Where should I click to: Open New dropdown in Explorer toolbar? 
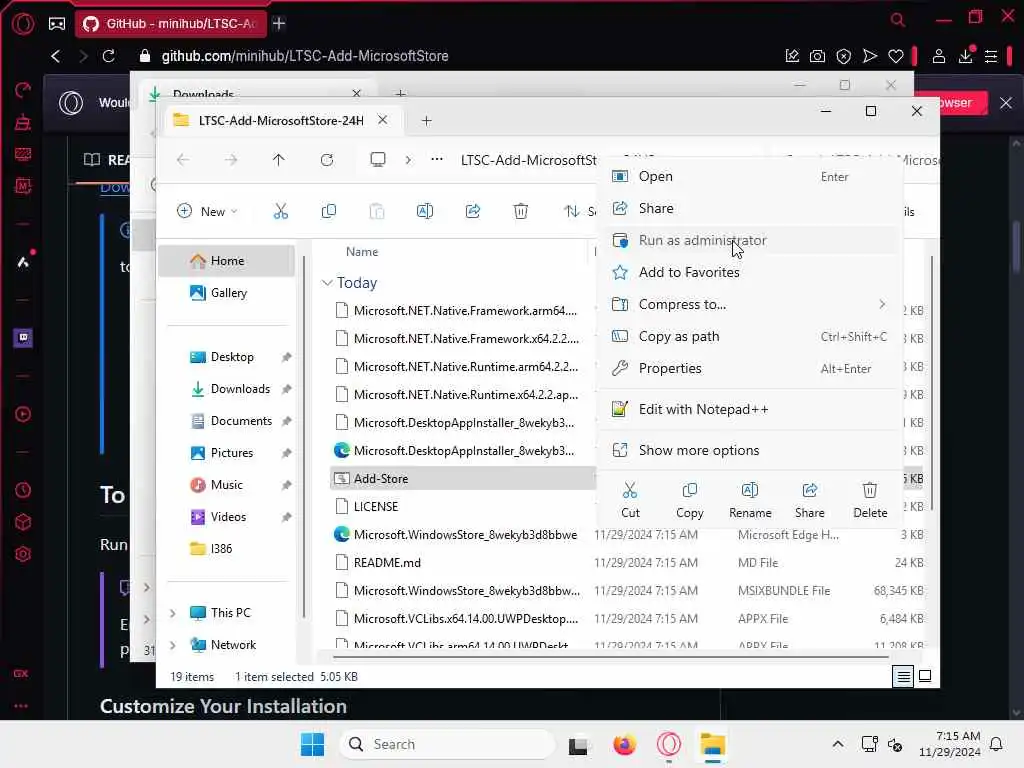207,211
